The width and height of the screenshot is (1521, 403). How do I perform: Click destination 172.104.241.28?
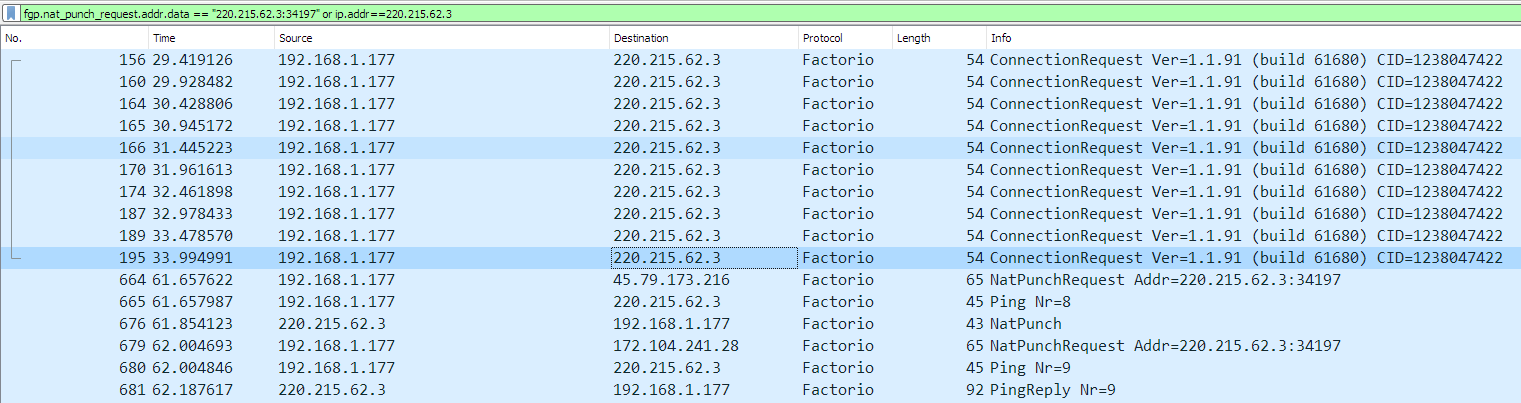pyautogui.click(x=676, y=345)
